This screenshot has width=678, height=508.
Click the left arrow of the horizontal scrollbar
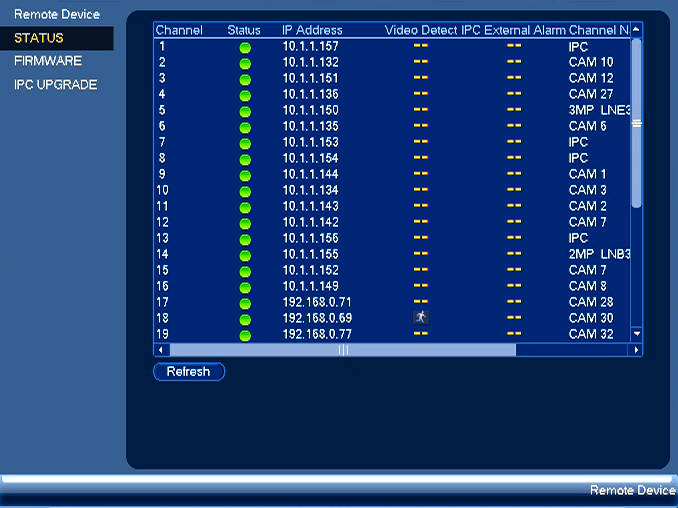pos(161,350)
